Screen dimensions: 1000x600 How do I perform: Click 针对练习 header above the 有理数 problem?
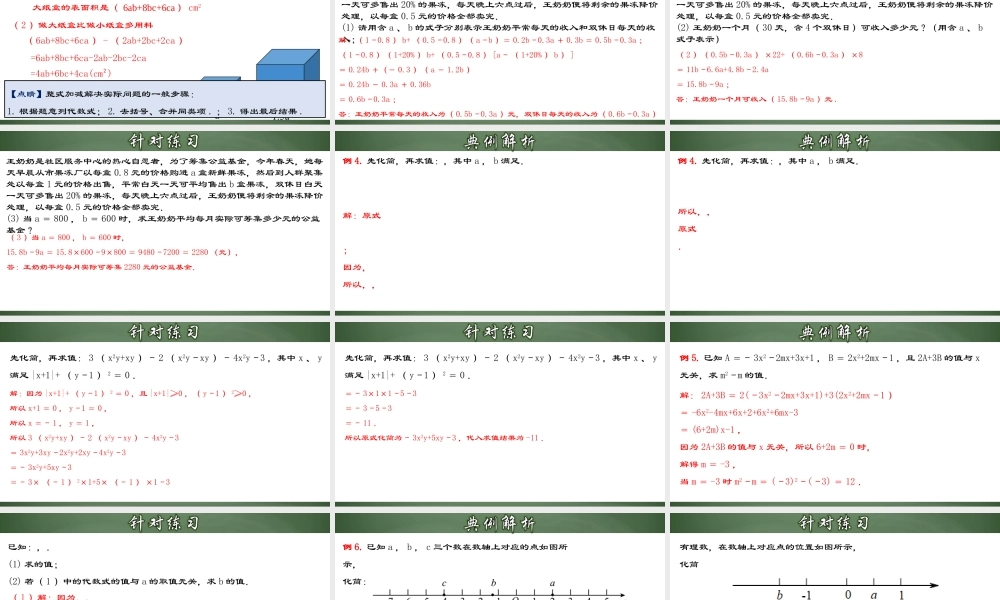[833, 523]
